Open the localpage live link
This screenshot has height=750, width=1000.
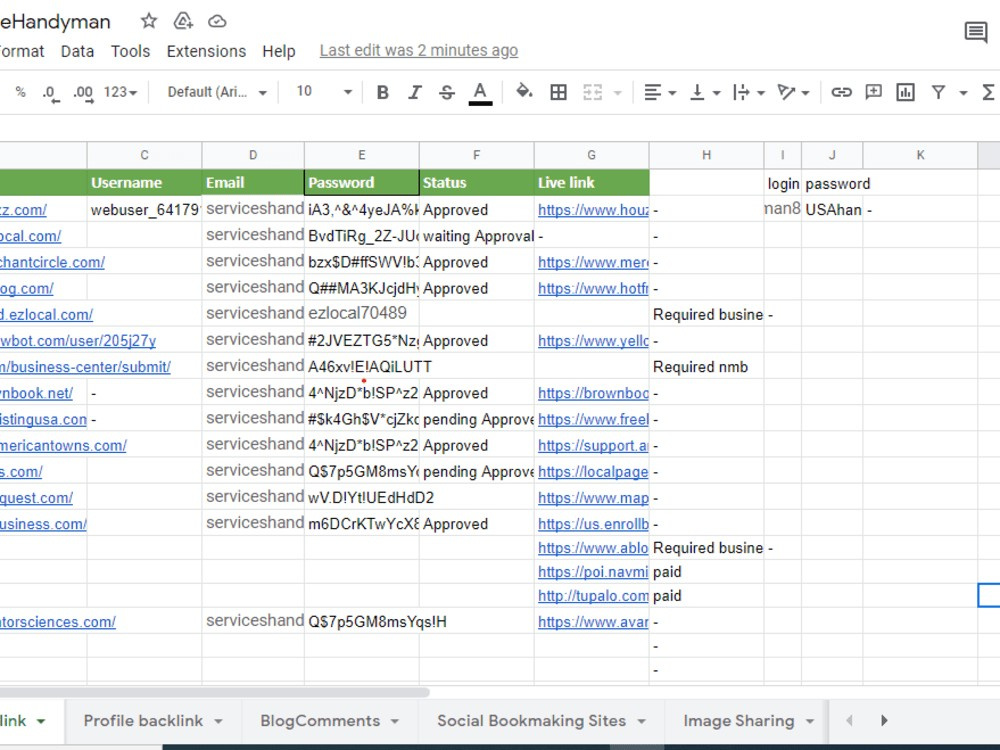[x=593, y=471]
